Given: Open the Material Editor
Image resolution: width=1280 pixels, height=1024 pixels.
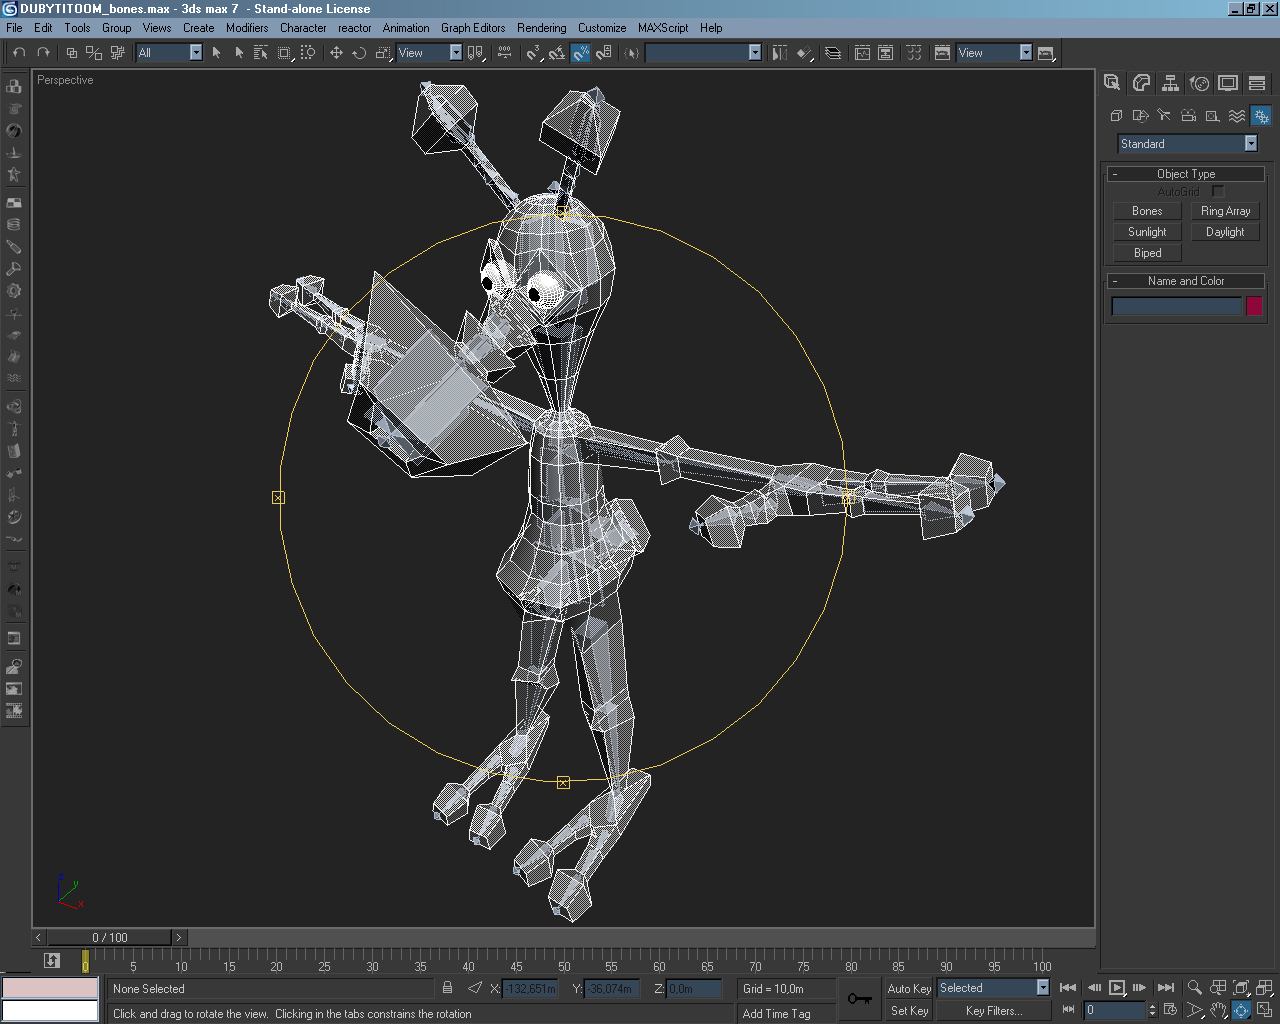Looking at the screenshot, I should pos(914,53).
